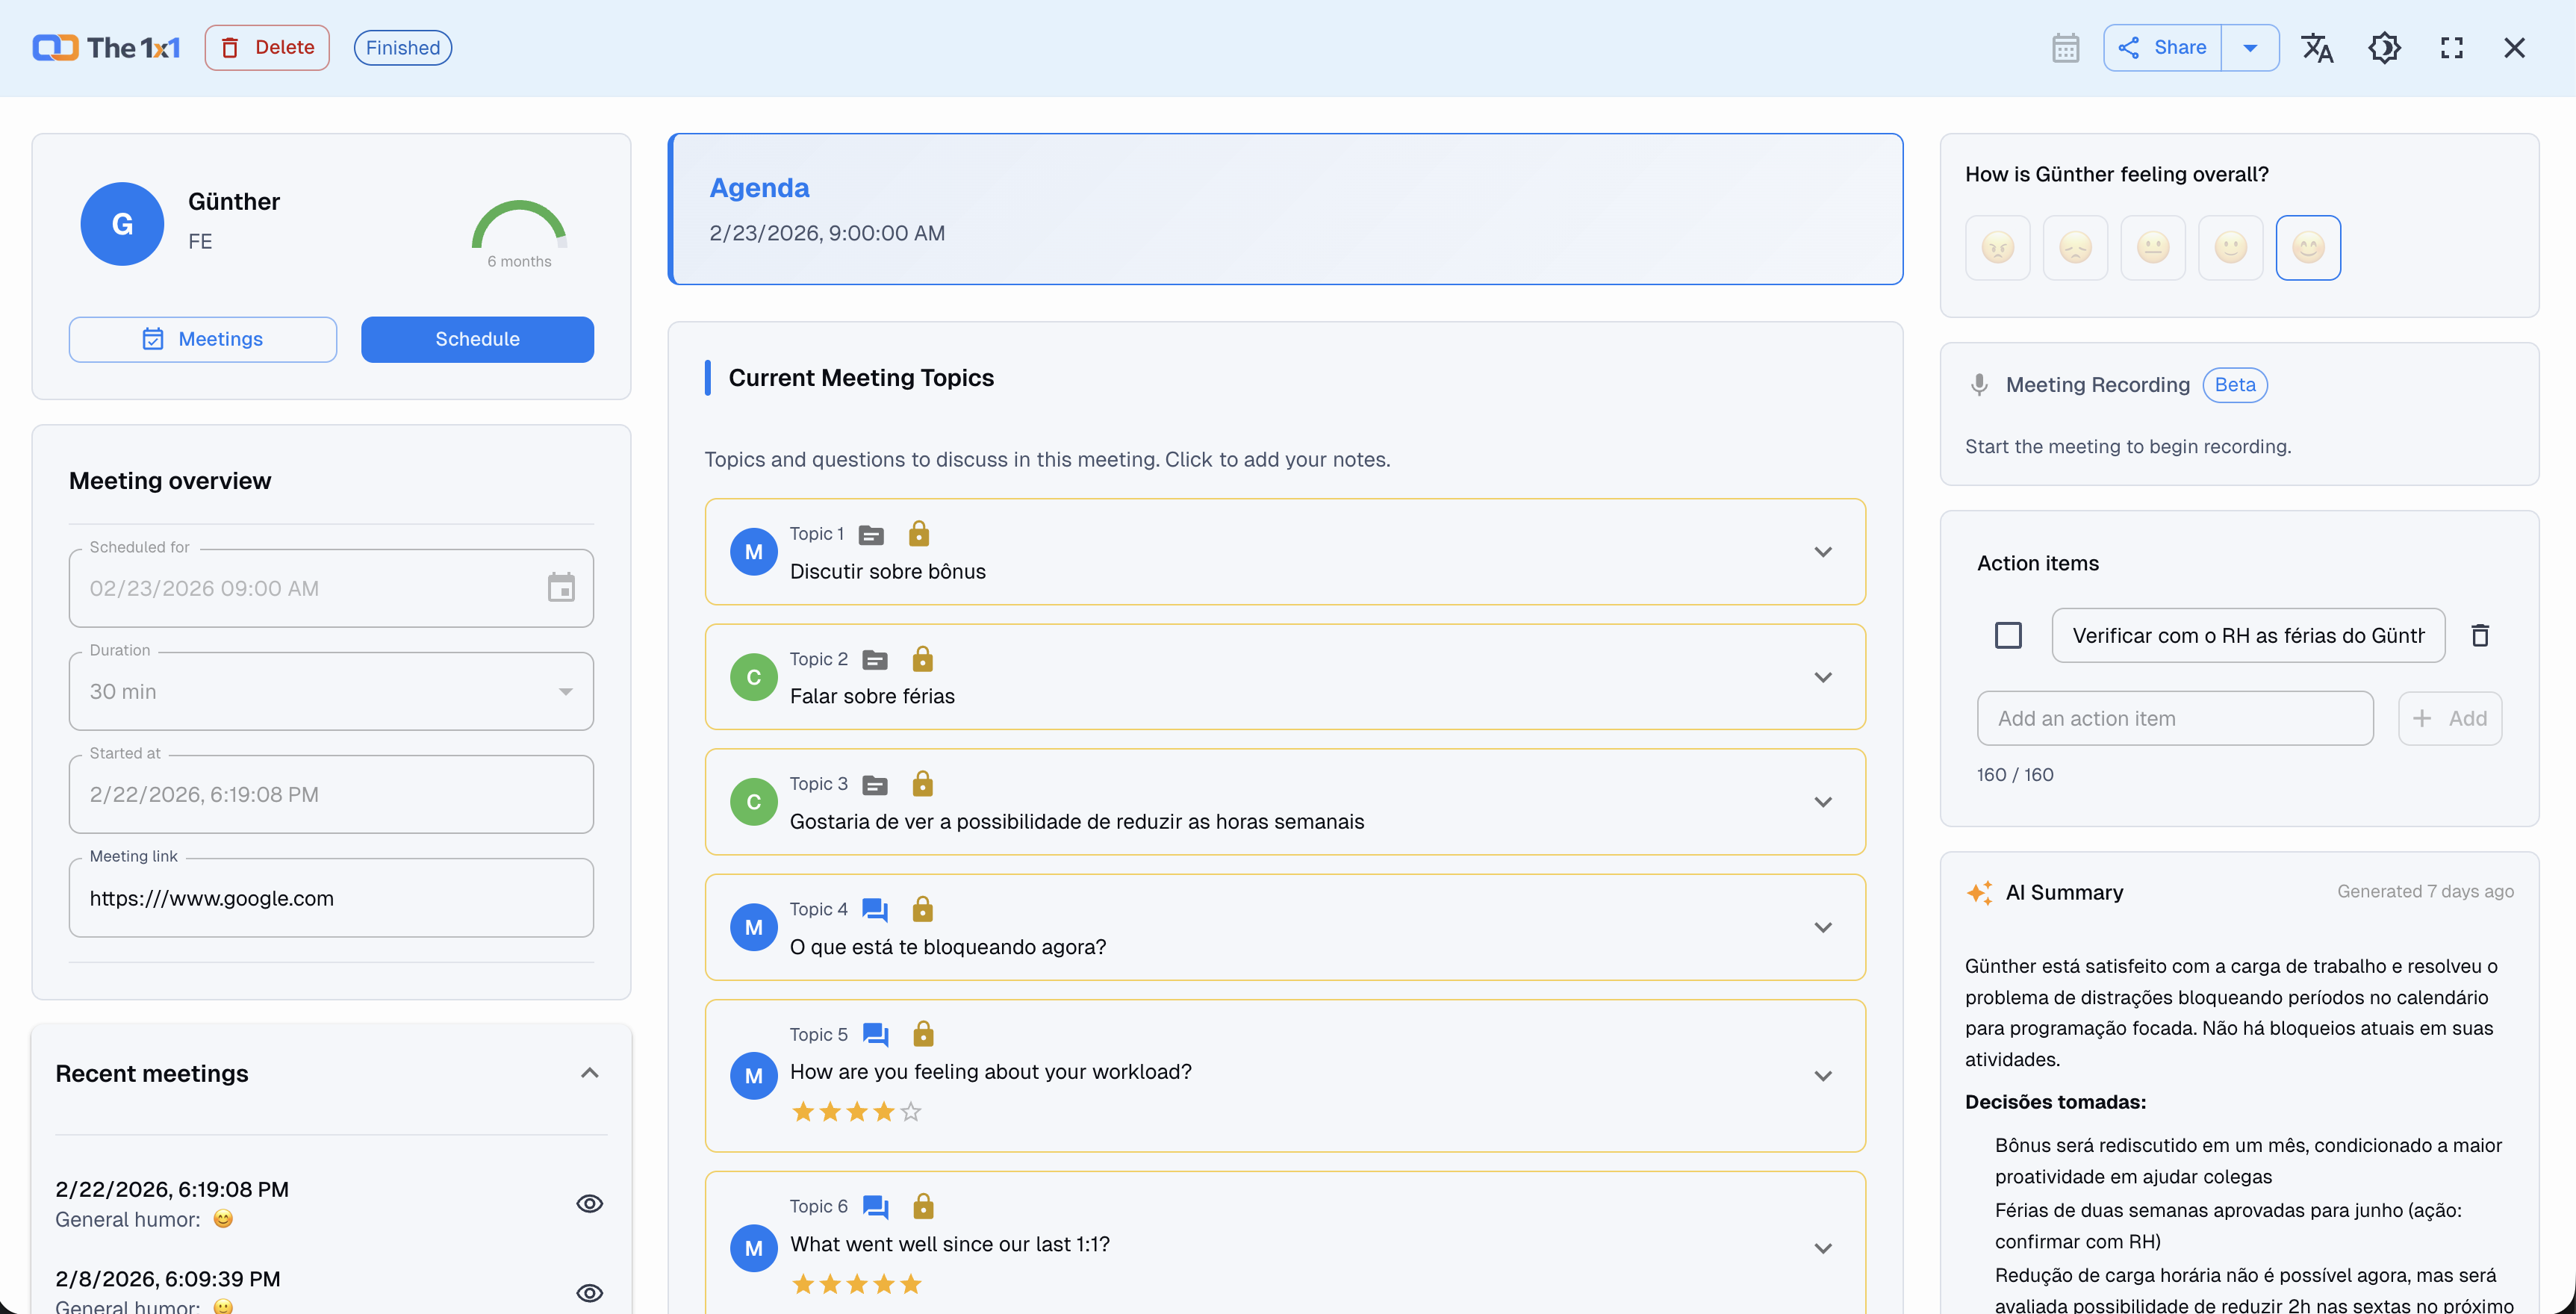Expand Topic 2 'Falar sobre férias'
This screenshot has height=1314, width=2576.
[1823, 677]
